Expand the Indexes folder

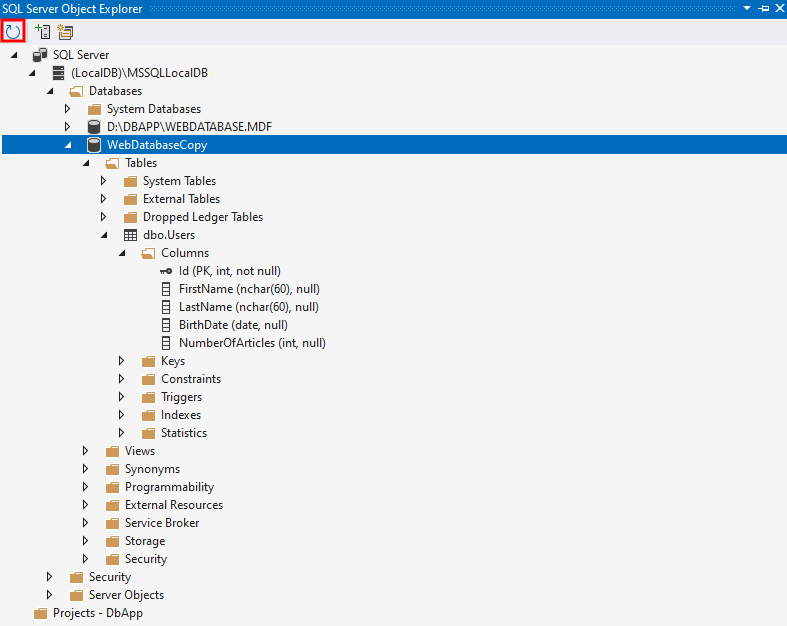pyautogui.click(x=121, y=415)
